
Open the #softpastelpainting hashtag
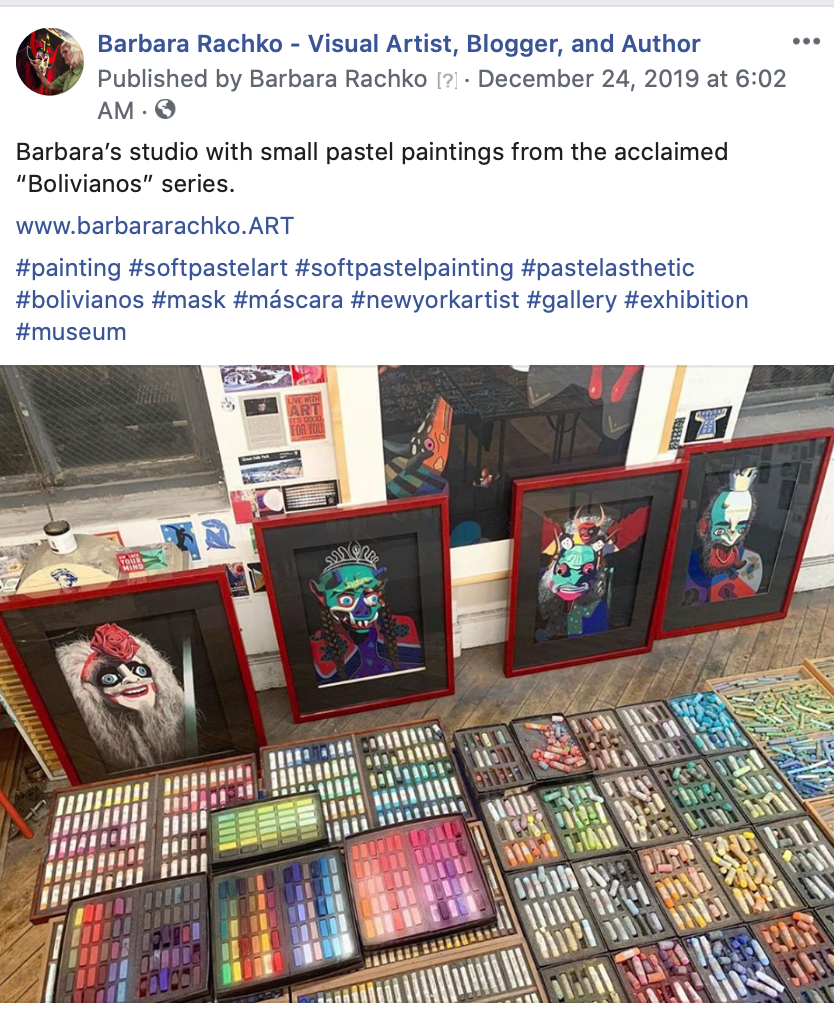pos(404,268)
